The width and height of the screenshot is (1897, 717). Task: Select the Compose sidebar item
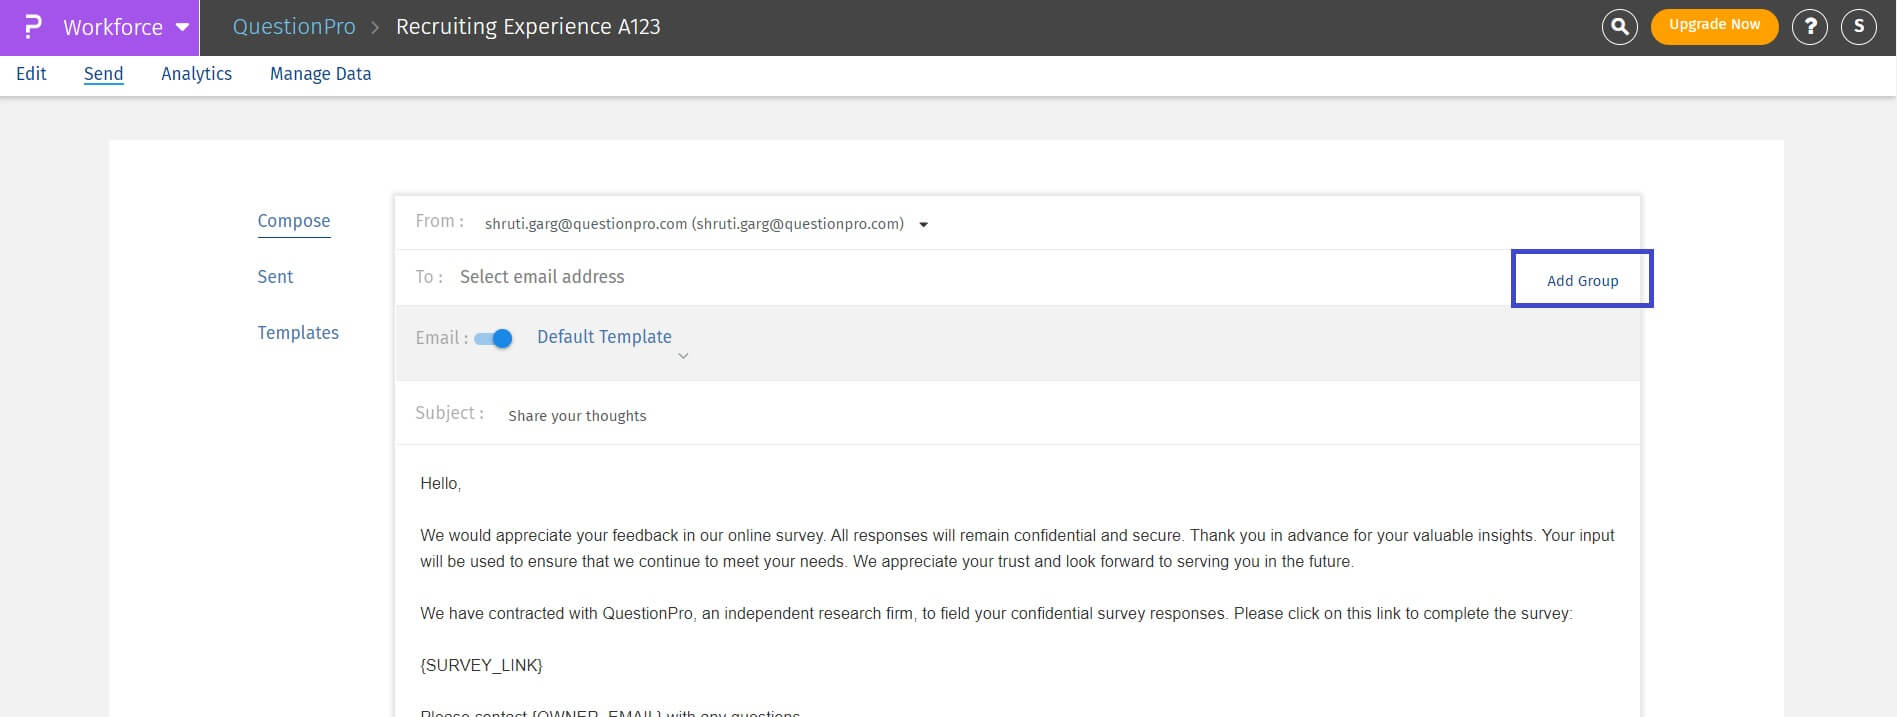tap(293, 221)
